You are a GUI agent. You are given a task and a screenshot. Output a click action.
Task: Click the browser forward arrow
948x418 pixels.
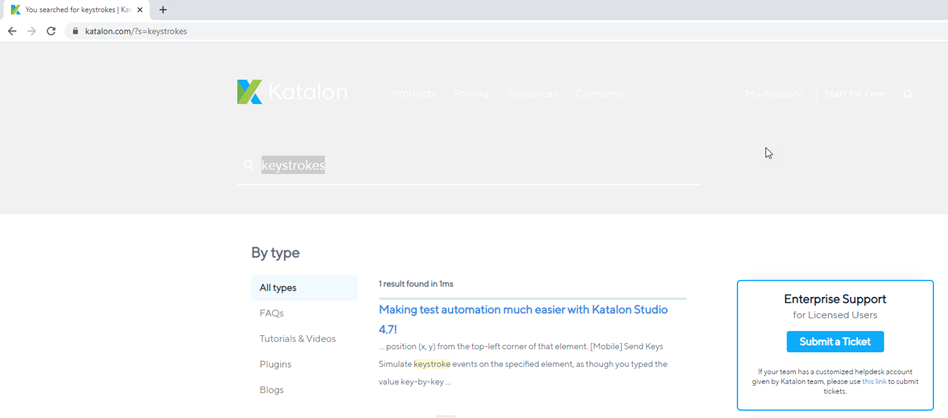click(31, 31)
